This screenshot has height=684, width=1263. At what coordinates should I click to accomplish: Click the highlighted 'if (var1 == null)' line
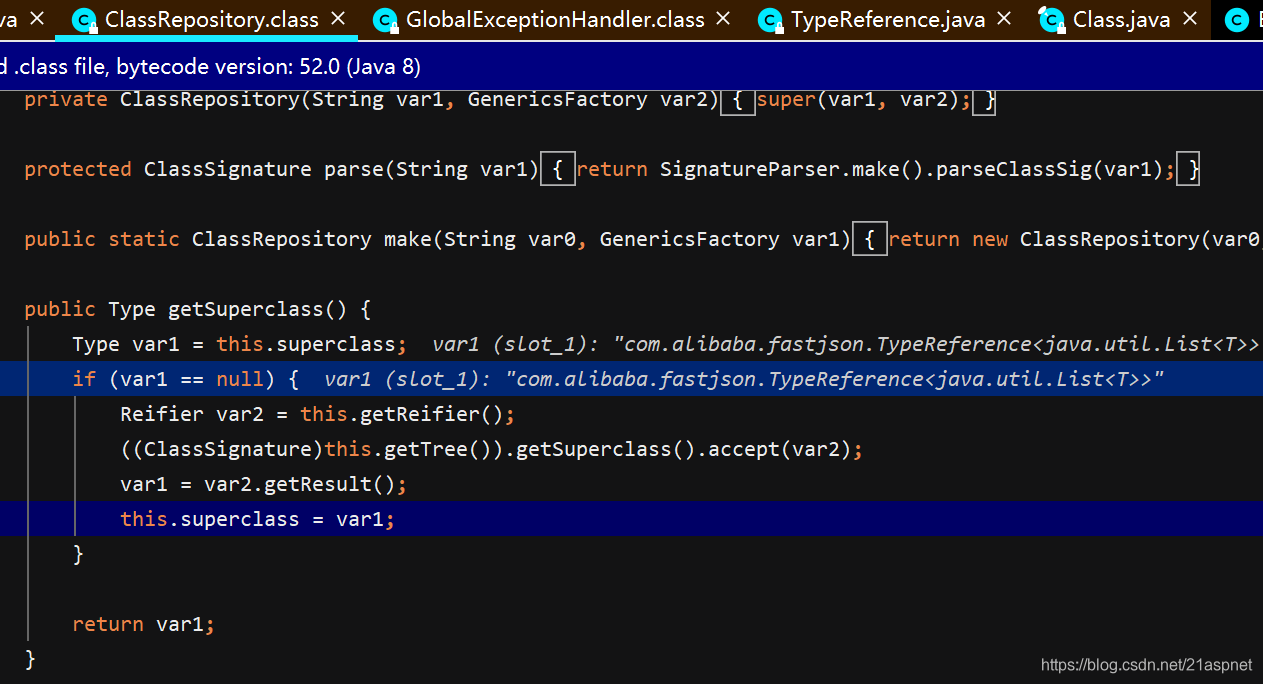point(631,379)
